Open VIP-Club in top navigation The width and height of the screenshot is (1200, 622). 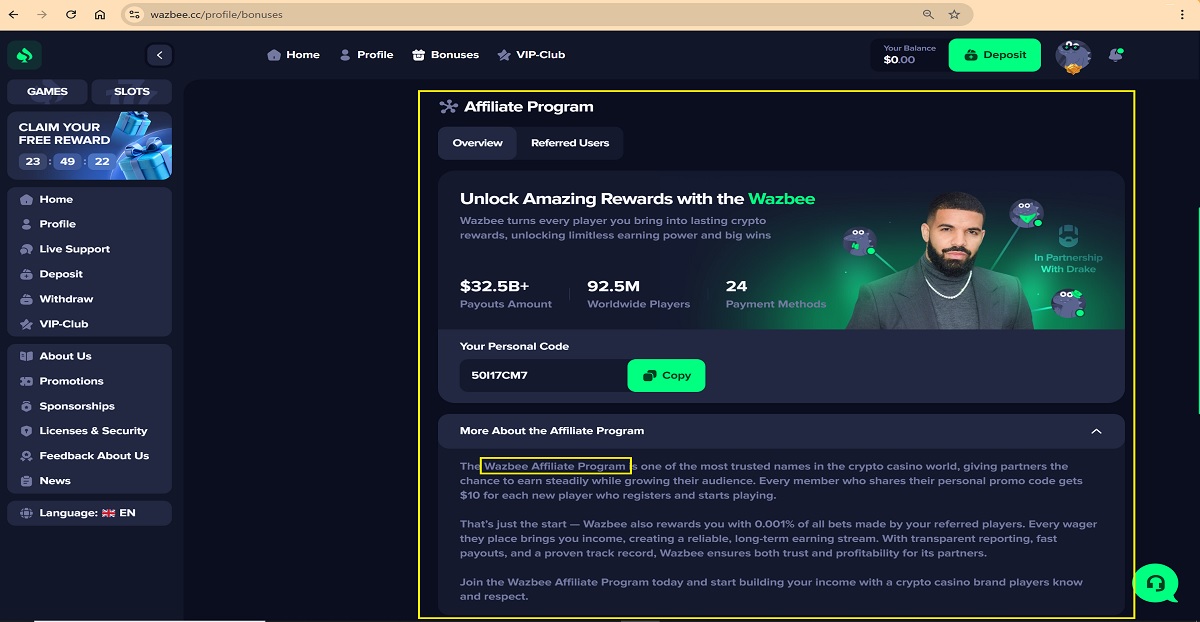(x=531, y=55)
